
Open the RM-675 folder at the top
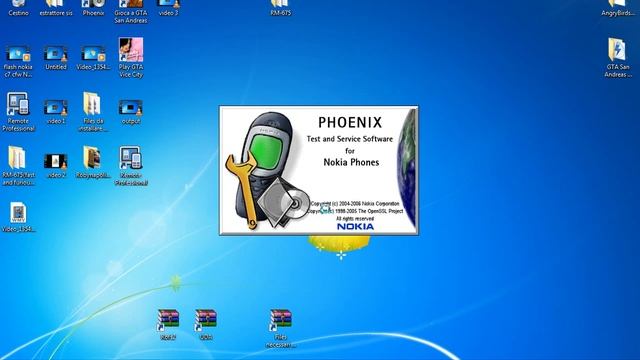pyautogui.click(x=280, y=8)
